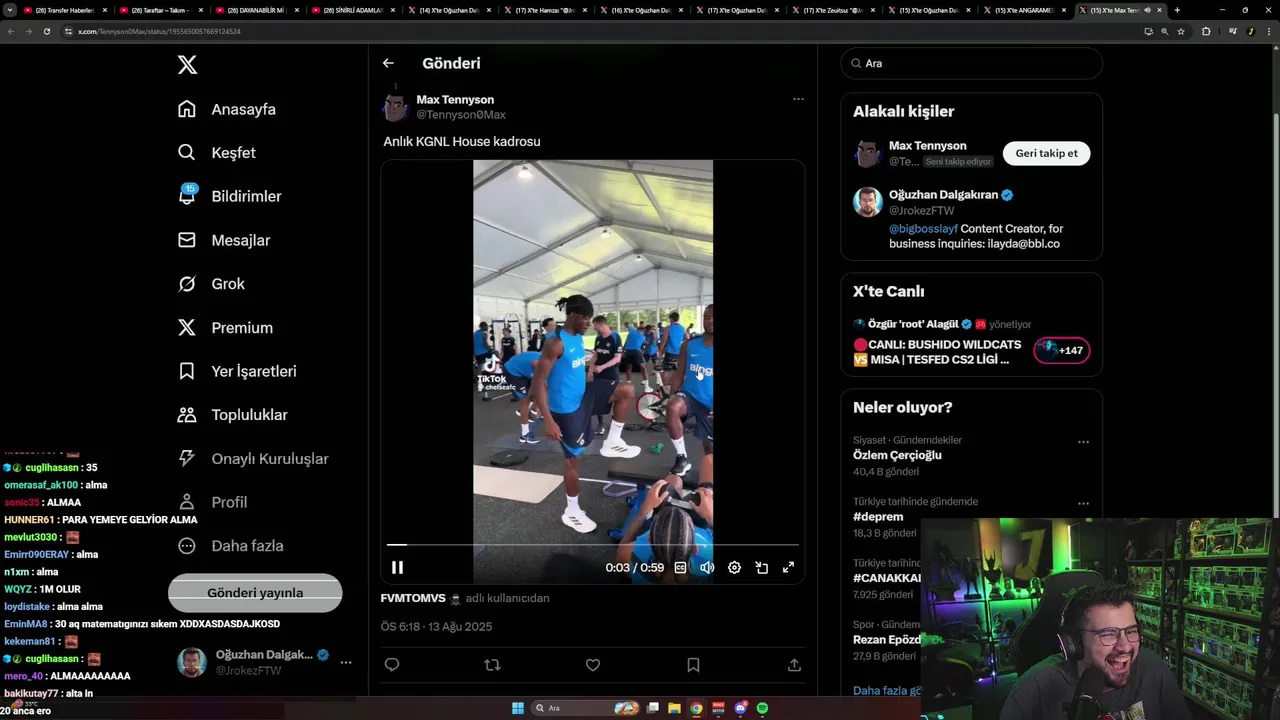Open #deprem trending topic
The width and height of the screenshot is (1280, 720).
pyautogui.click(x=878, y=517)
